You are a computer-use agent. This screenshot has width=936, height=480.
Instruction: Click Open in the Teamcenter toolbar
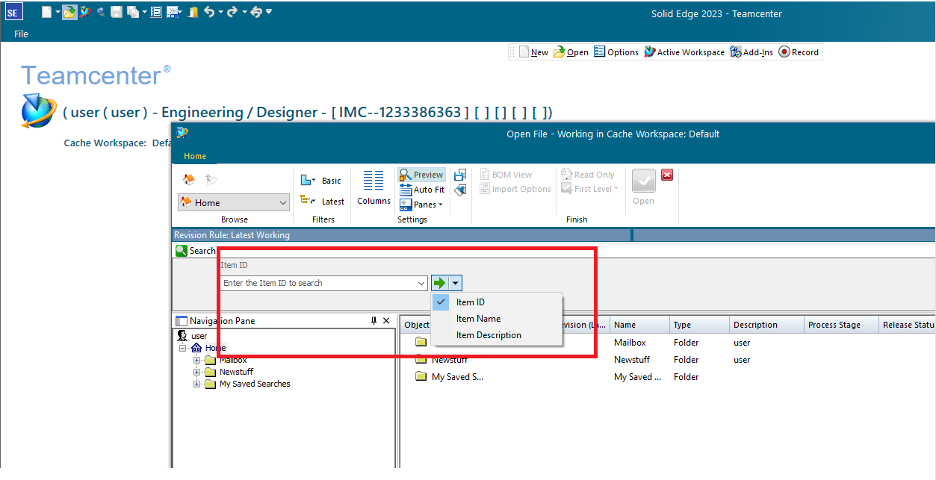click(x=571, y=53)
